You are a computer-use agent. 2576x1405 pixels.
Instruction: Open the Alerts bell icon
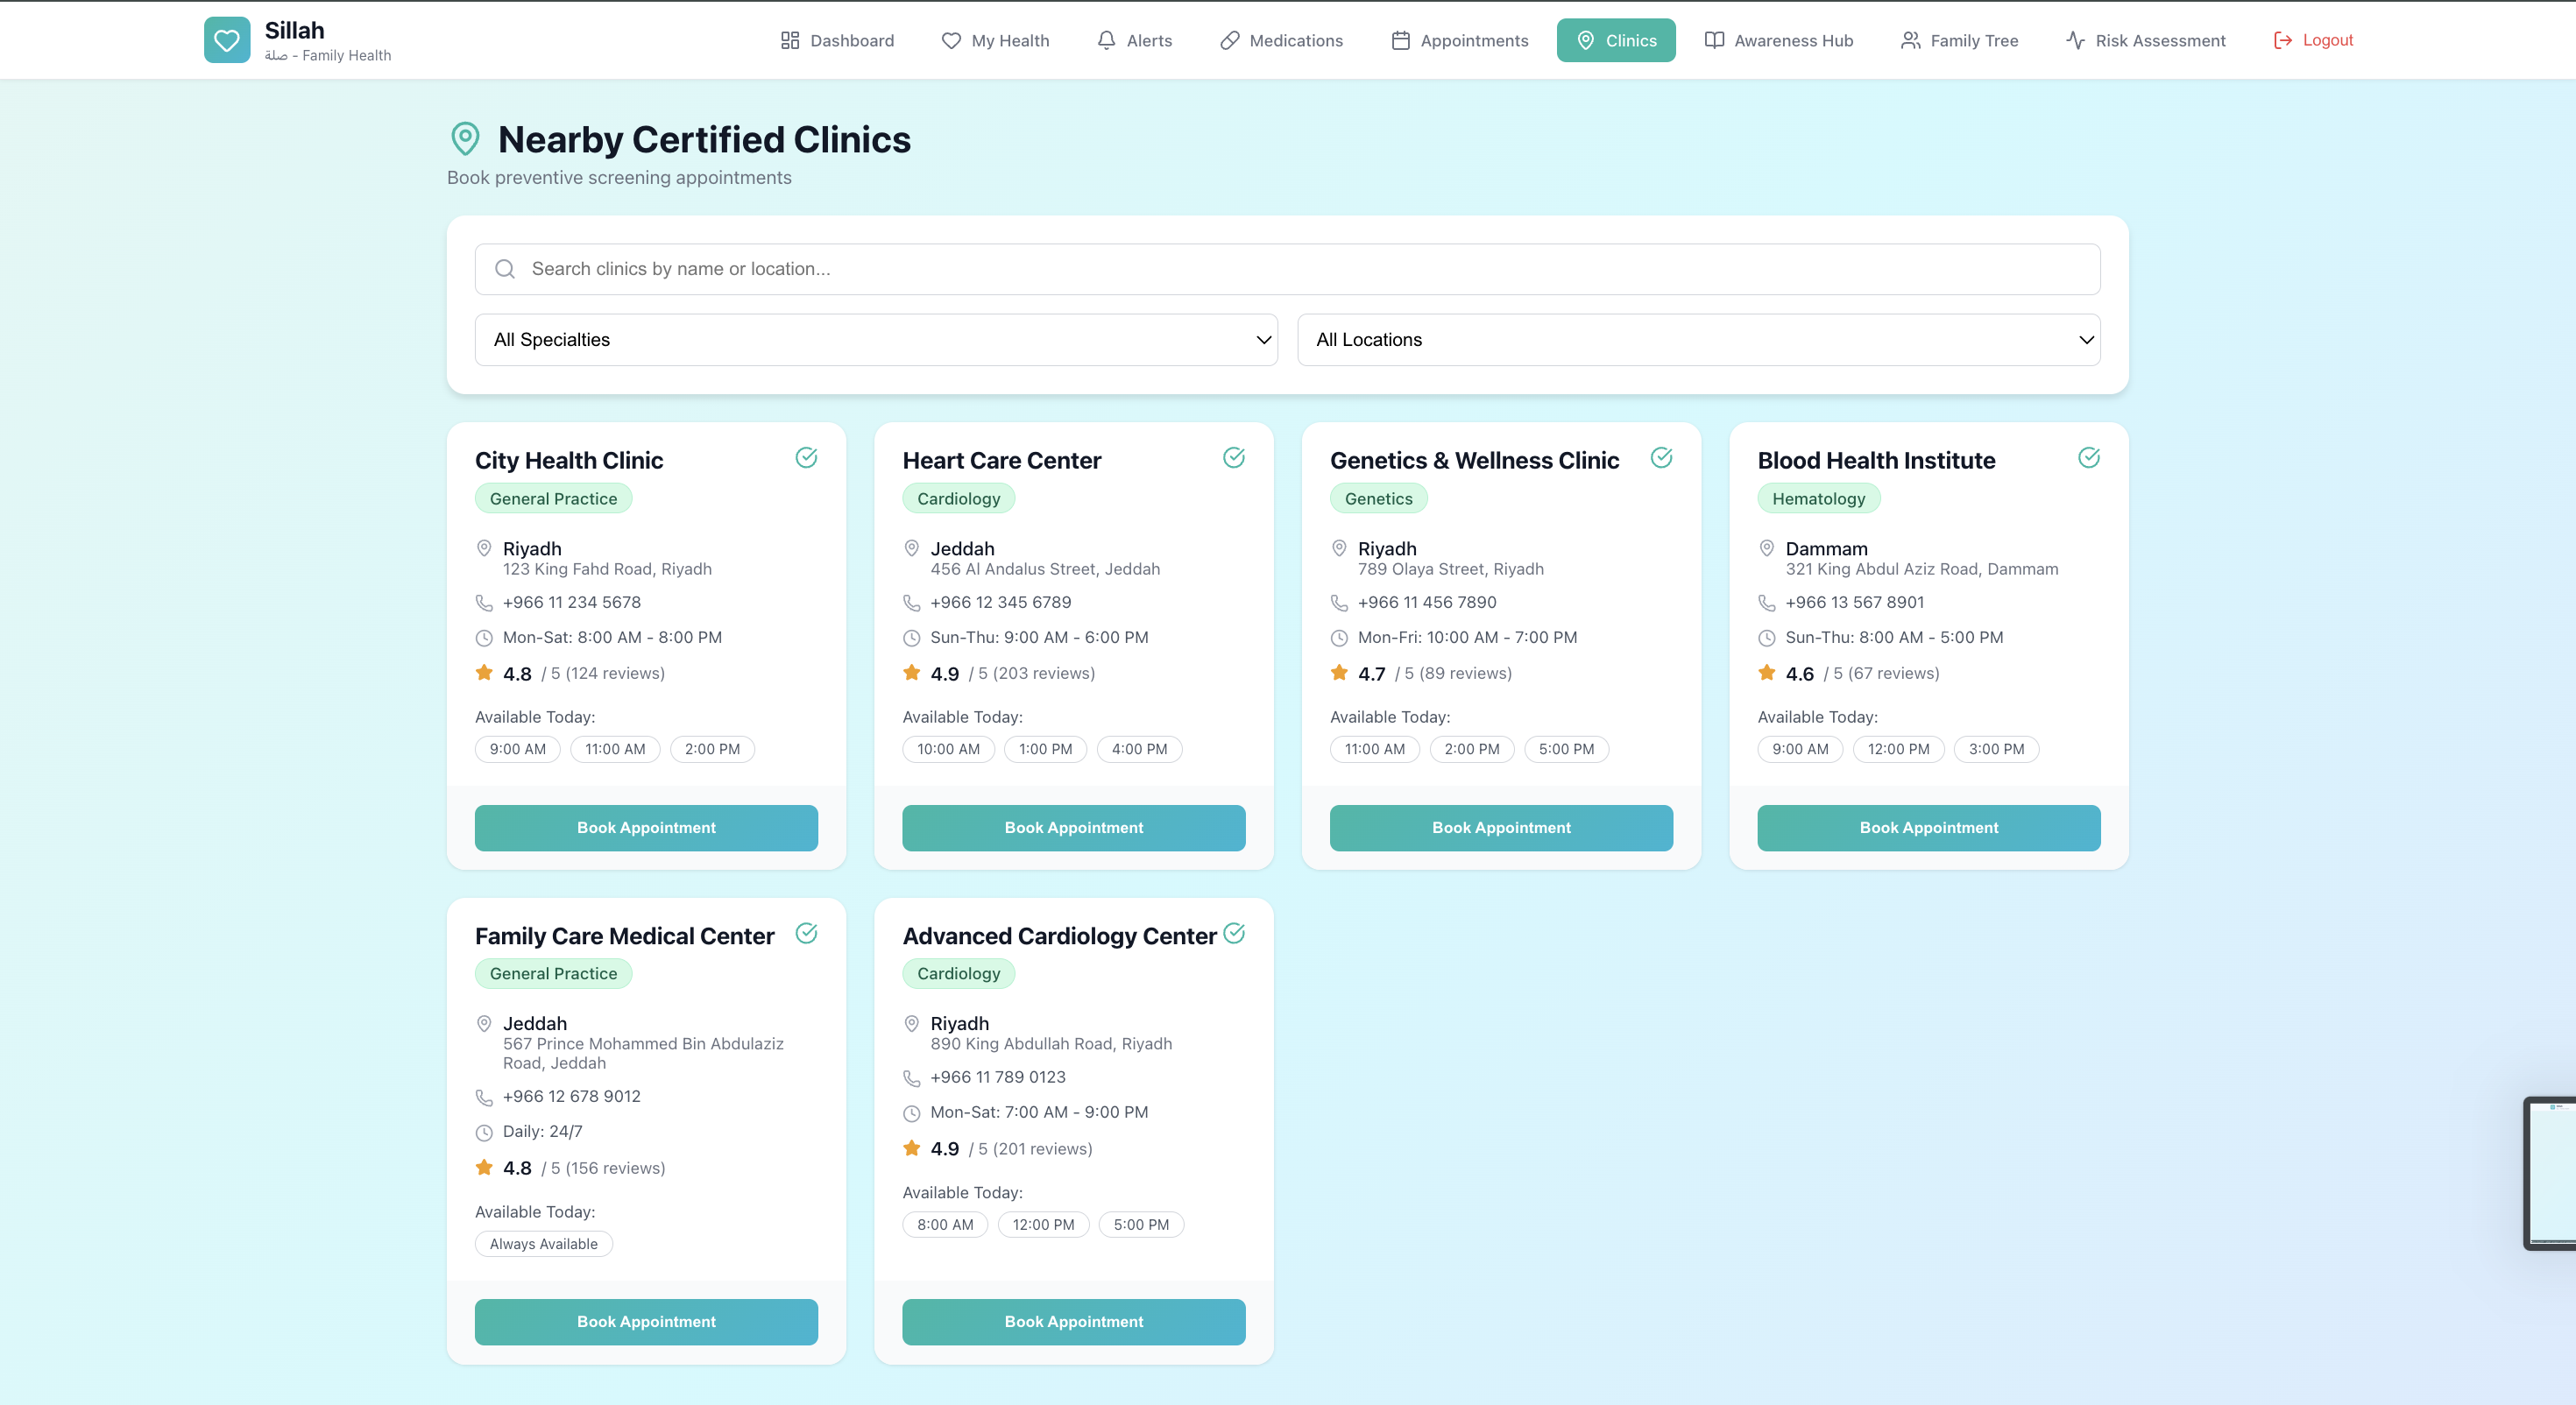[x=1107, y=40]
